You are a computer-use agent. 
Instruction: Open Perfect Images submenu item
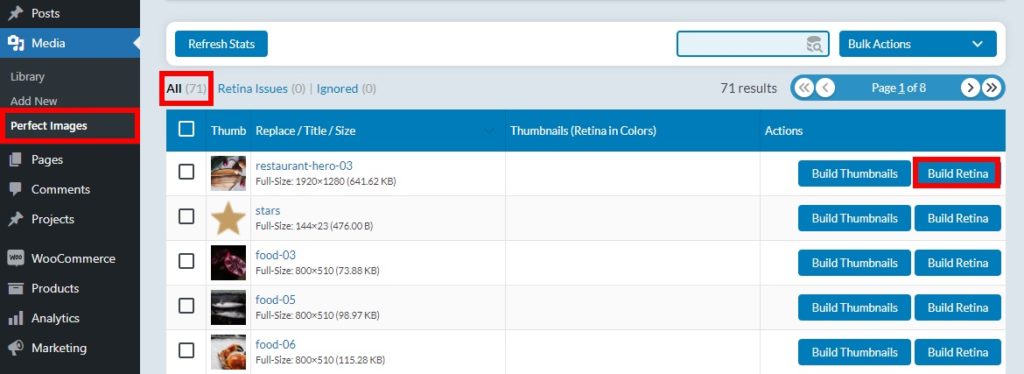coord(49,126)
